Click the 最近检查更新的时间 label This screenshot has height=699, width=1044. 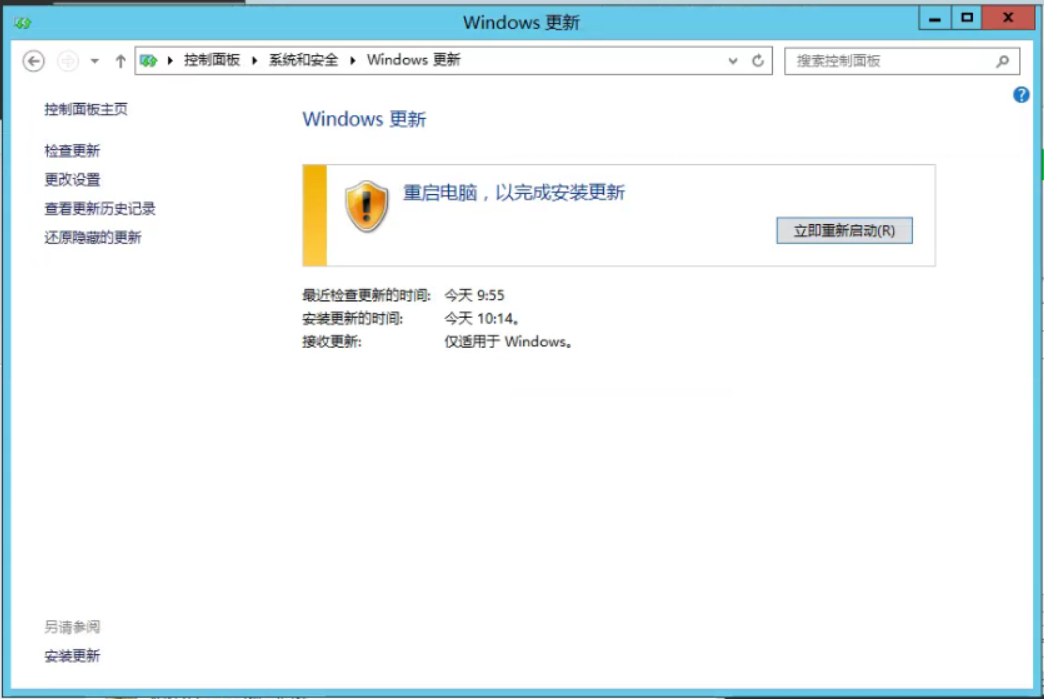[366, 295]
